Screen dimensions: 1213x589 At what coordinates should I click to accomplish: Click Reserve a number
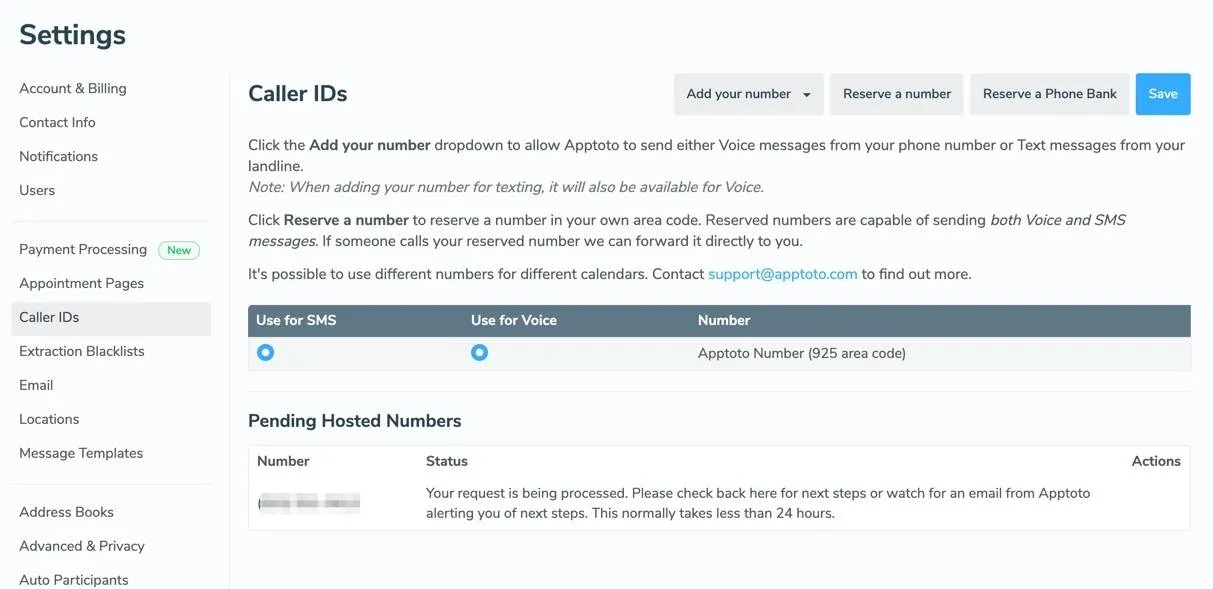[896, 93]
